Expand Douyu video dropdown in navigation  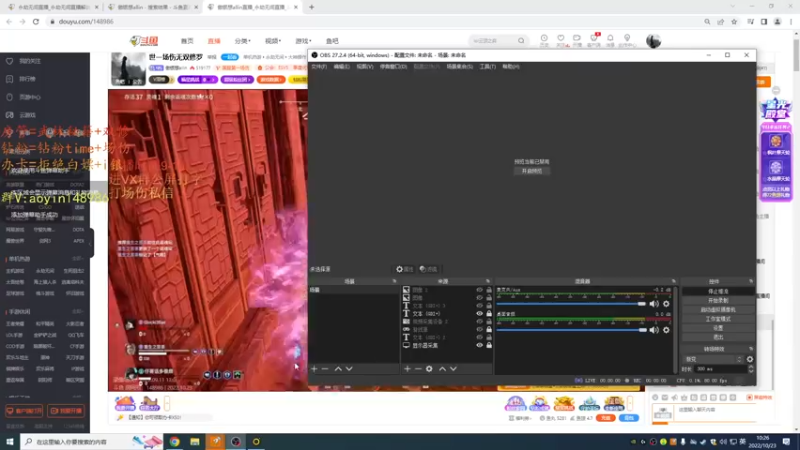tap(272, 41)
